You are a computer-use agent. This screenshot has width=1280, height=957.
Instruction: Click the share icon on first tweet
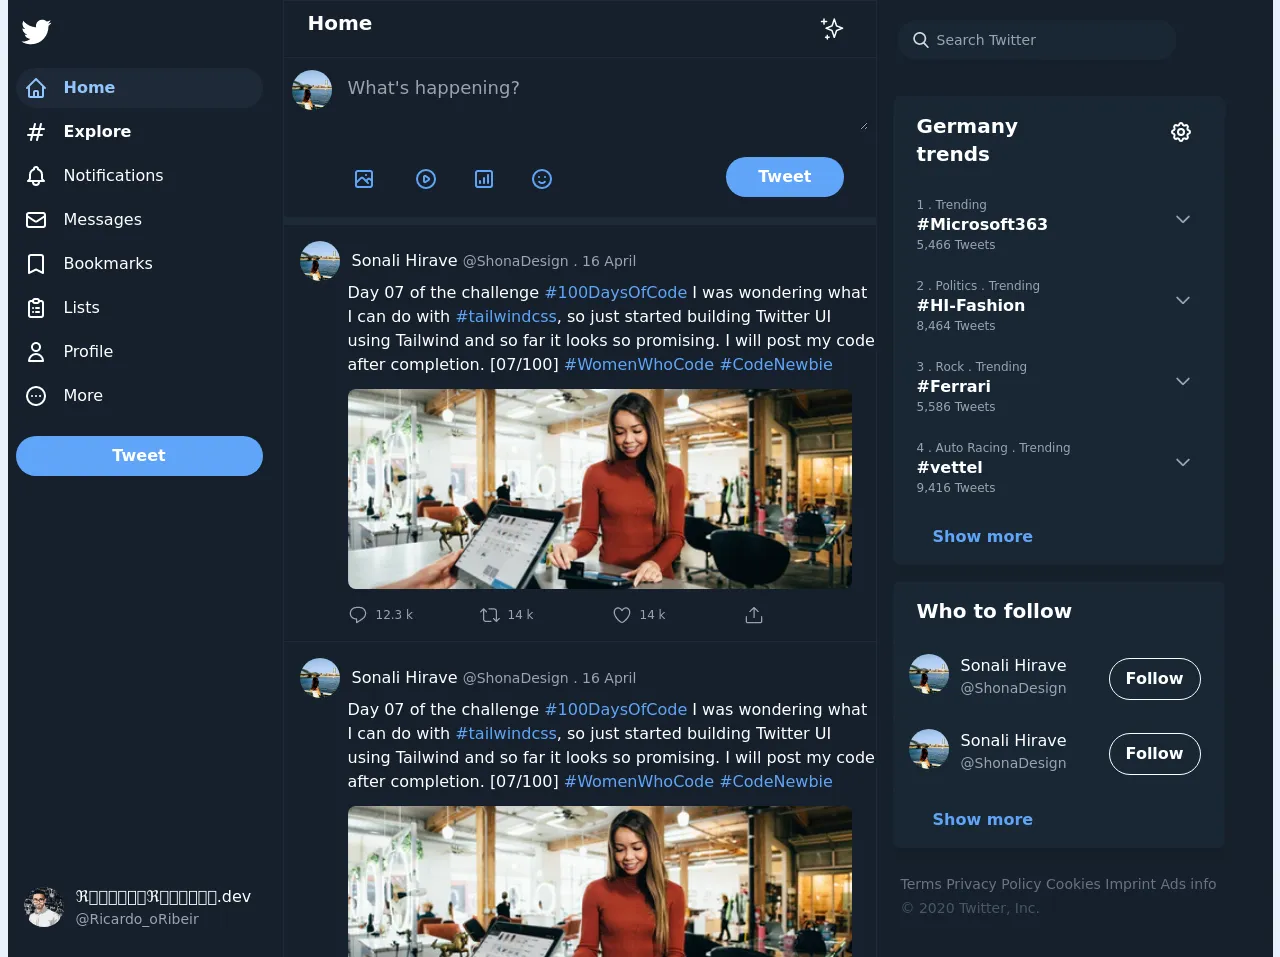coord(754,615)
